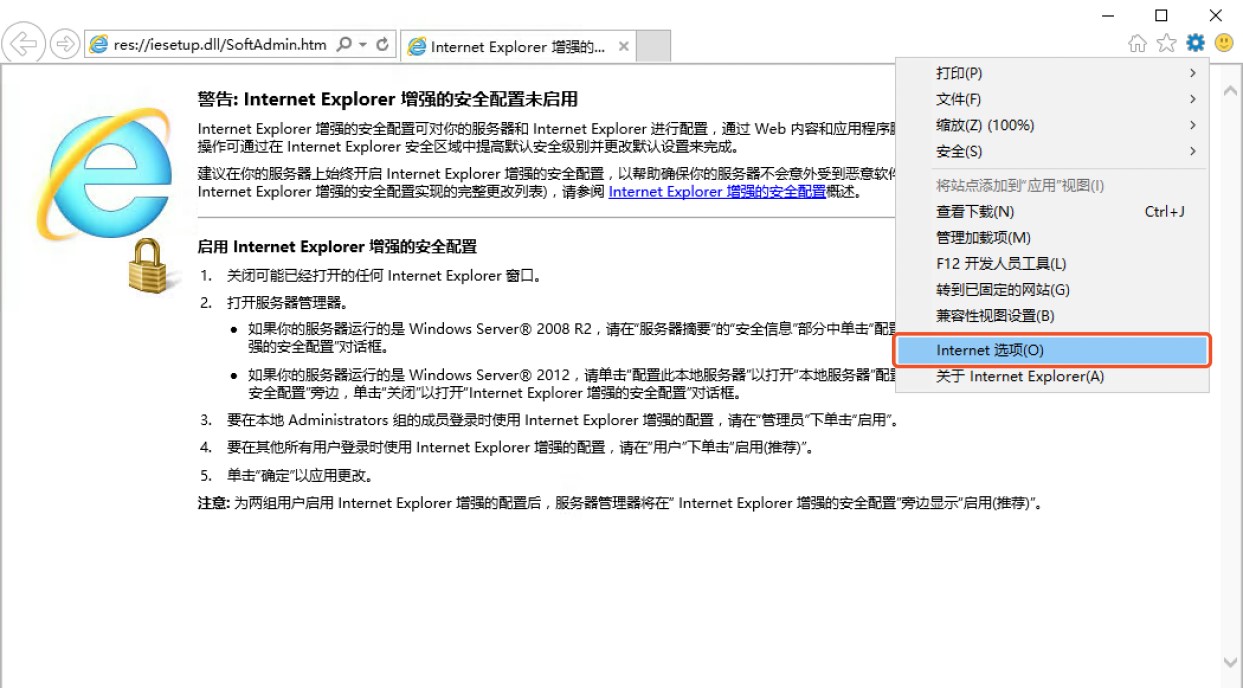Expand the 文件(F) submenu
Viewport: 1243px width, 688px height.
click(x=1052, y=99)
